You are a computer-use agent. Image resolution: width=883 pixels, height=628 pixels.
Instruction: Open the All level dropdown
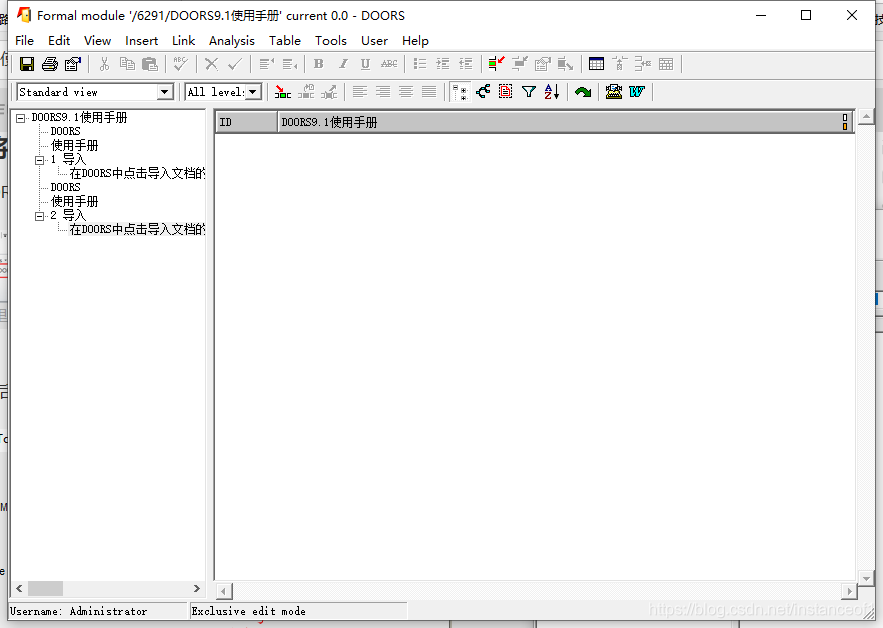click(250, 91)
